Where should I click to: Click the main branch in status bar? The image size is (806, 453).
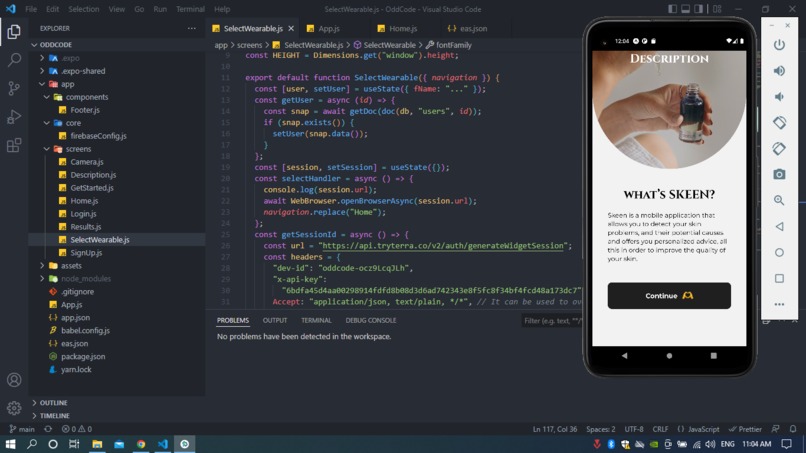pos(22,429)
